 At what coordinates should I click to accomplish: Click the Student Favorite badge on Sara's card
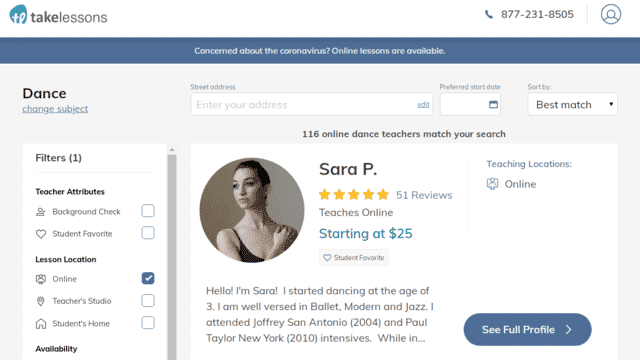[354, 258]
